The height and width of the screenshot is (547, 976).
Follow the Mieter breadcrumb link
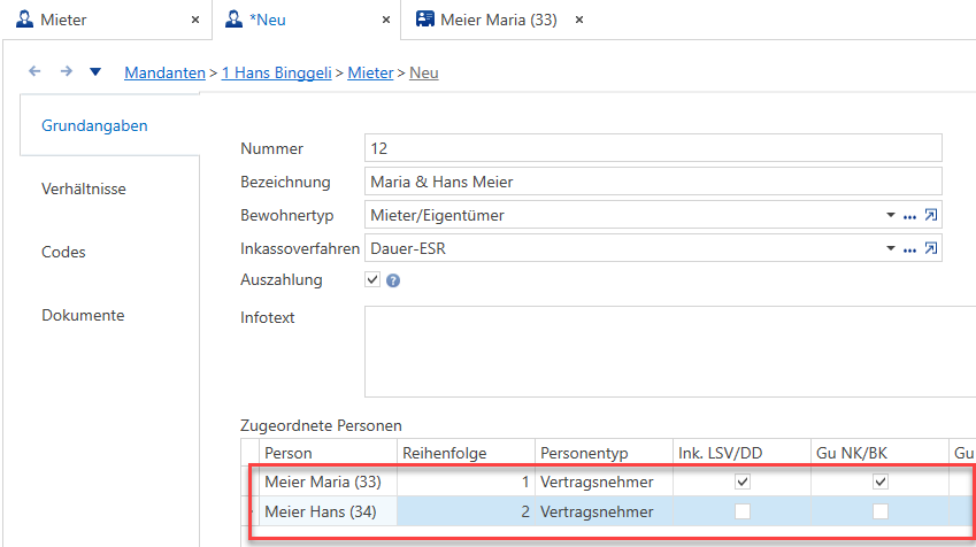coord(370,73)
